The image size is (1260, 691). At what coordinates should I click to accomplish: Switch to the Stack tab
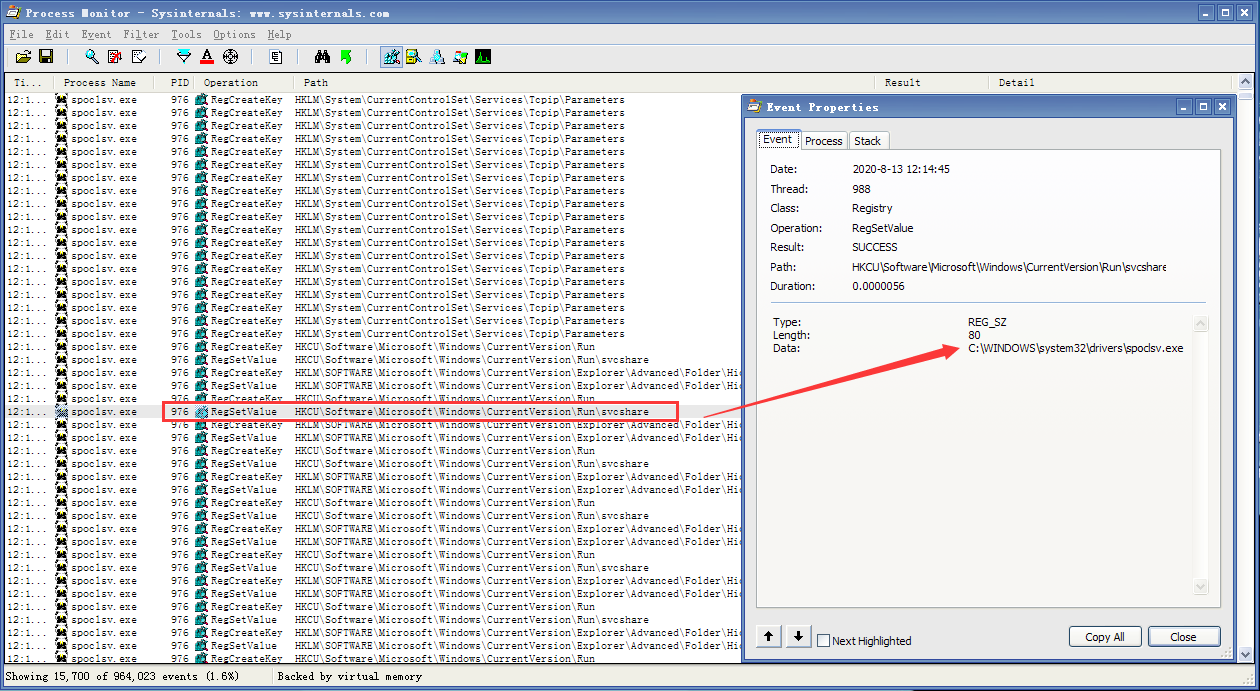tap(867, 141)
